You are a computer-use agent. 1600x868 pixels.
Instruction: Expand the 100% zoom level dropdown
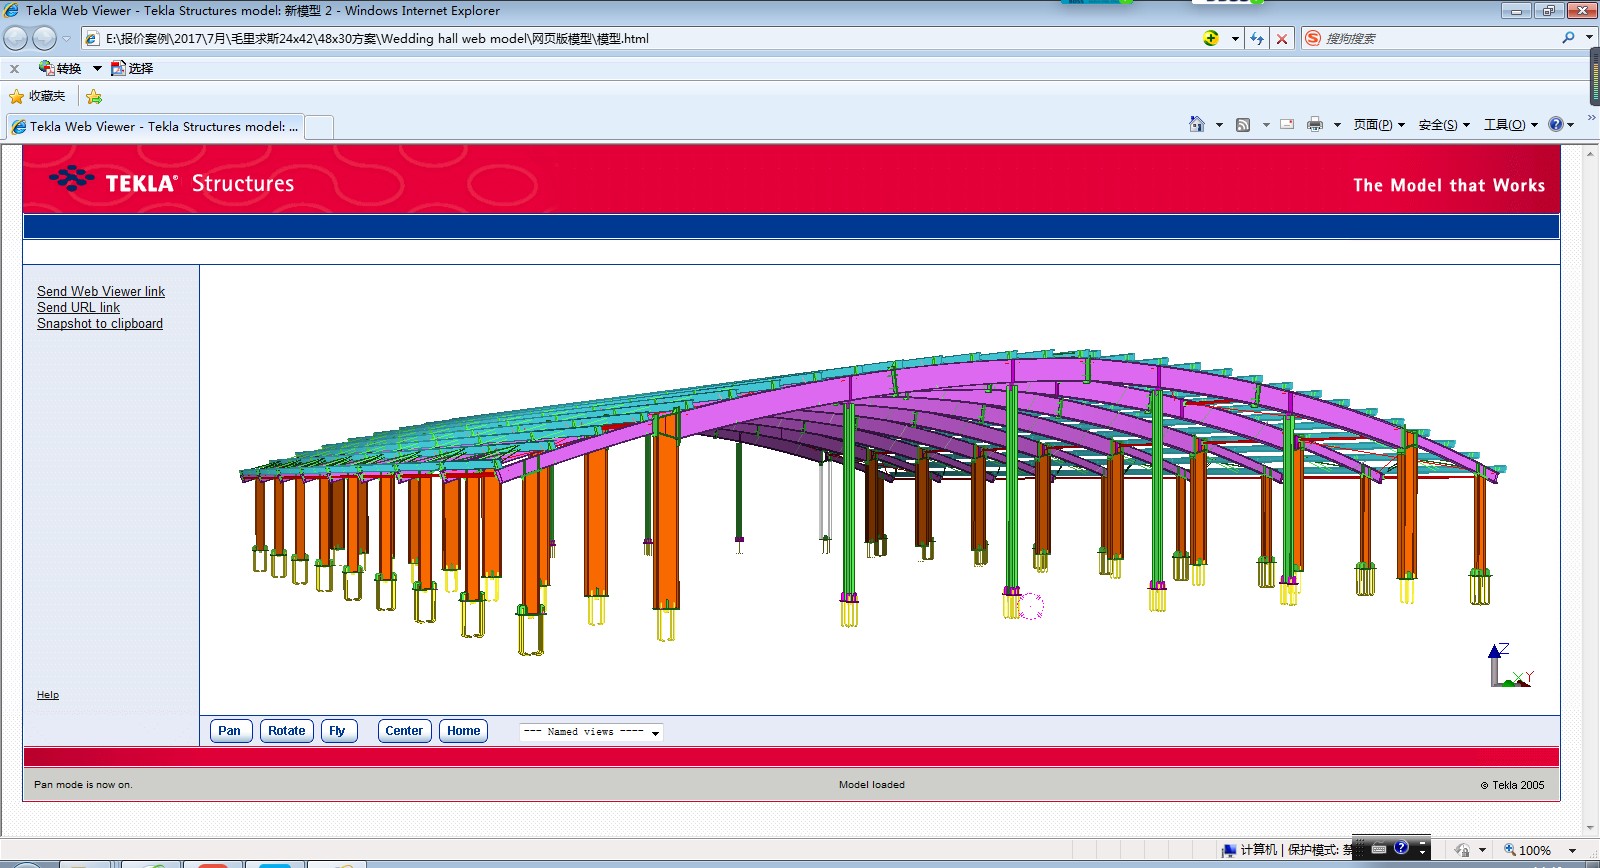1573,850
